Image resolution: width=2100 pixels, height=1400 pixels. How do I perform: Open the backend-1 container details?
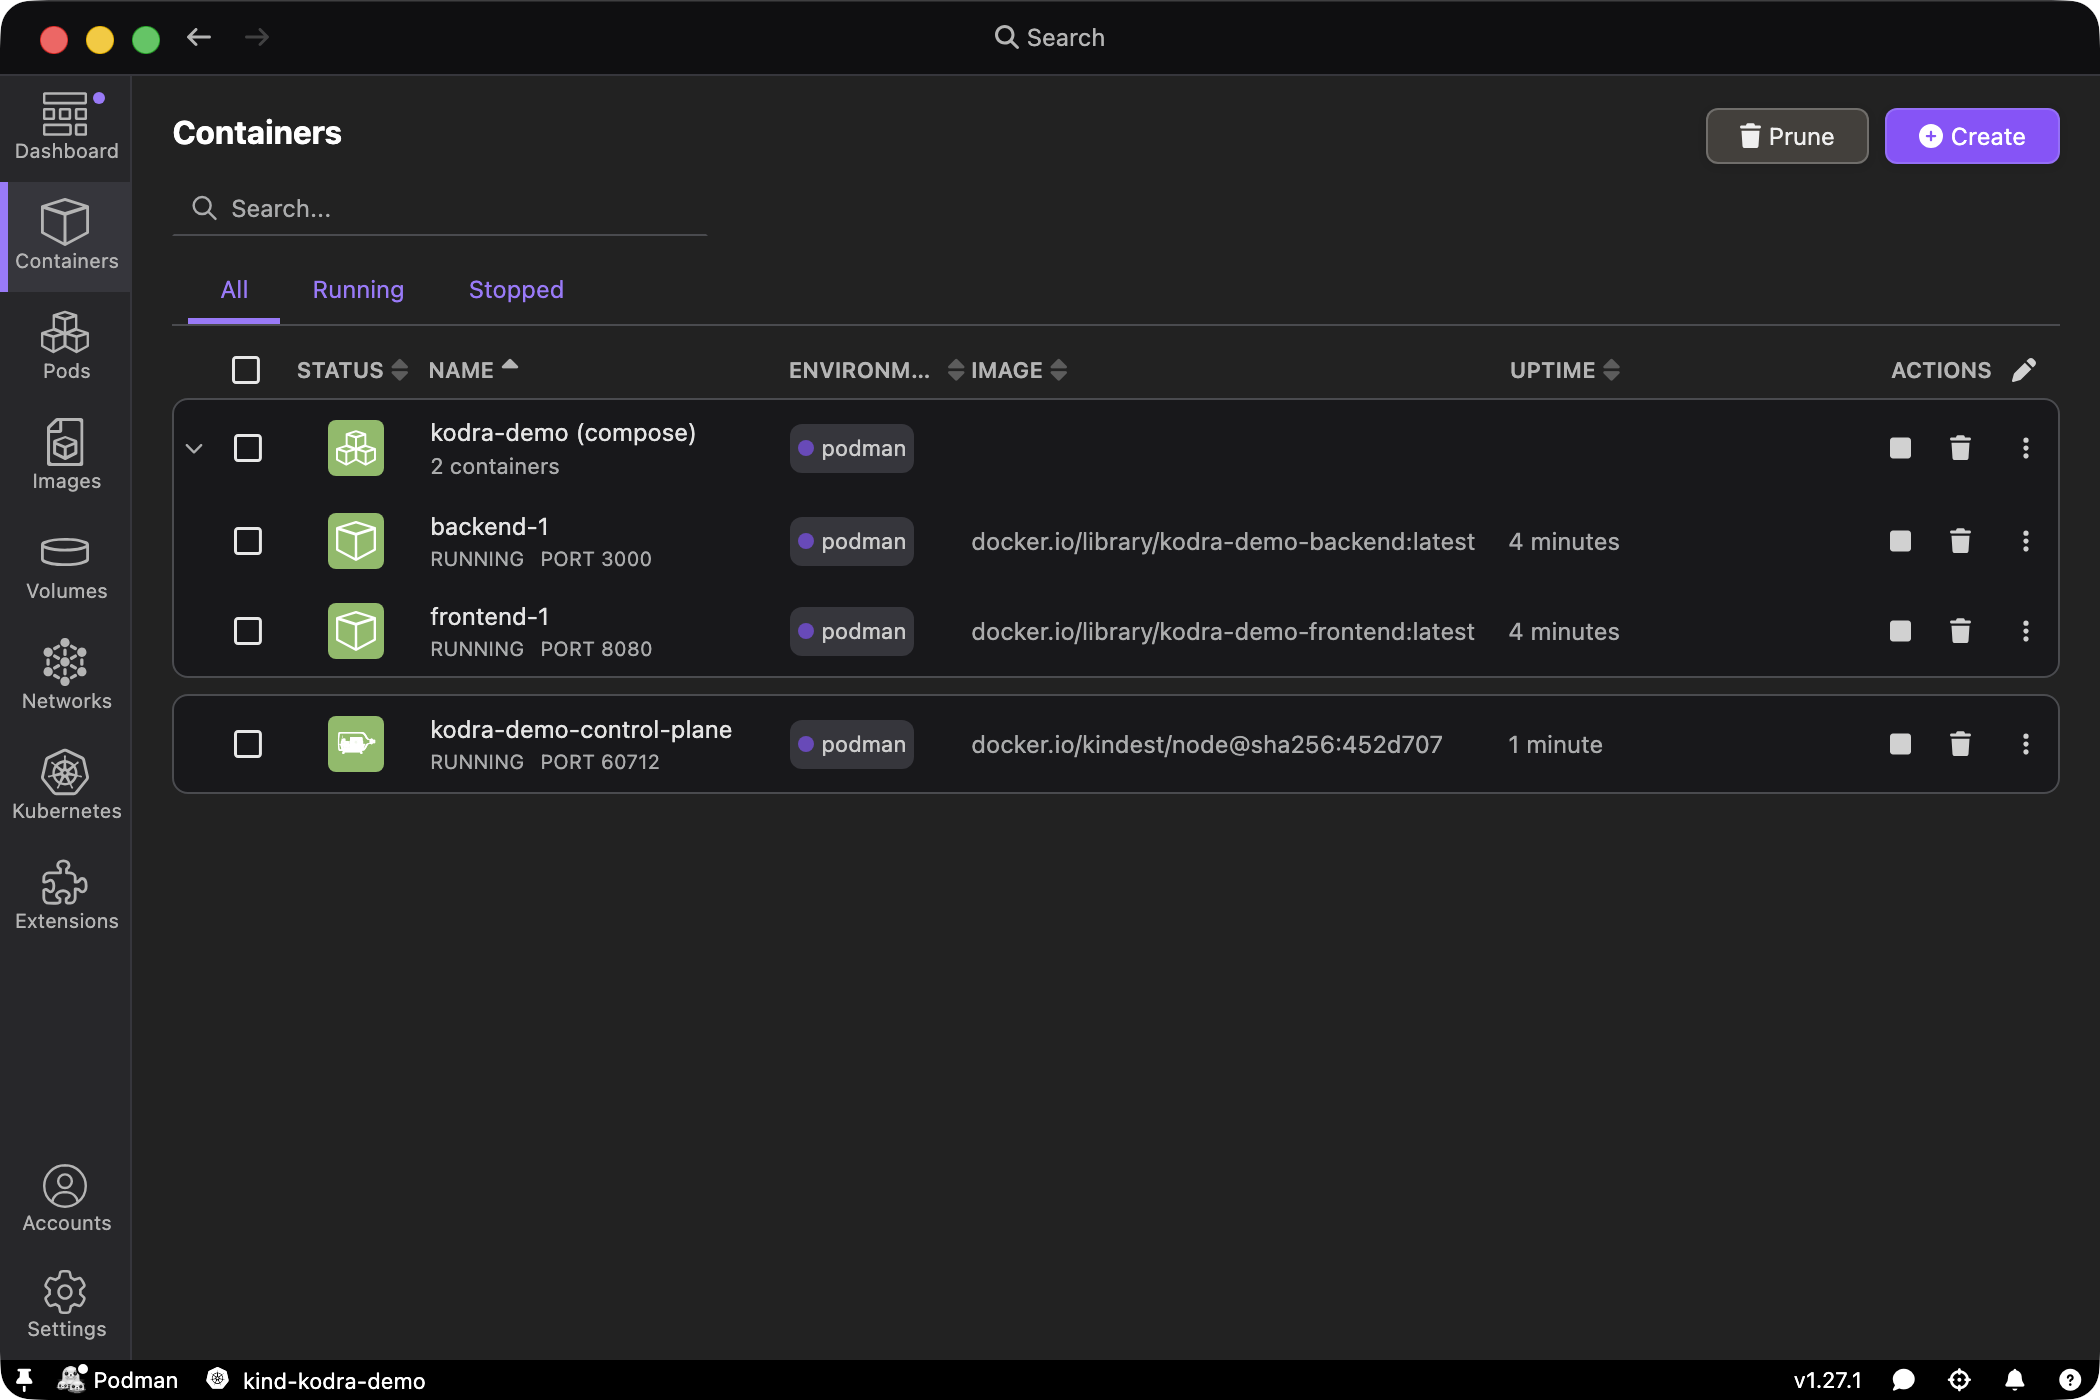(489, 526)
